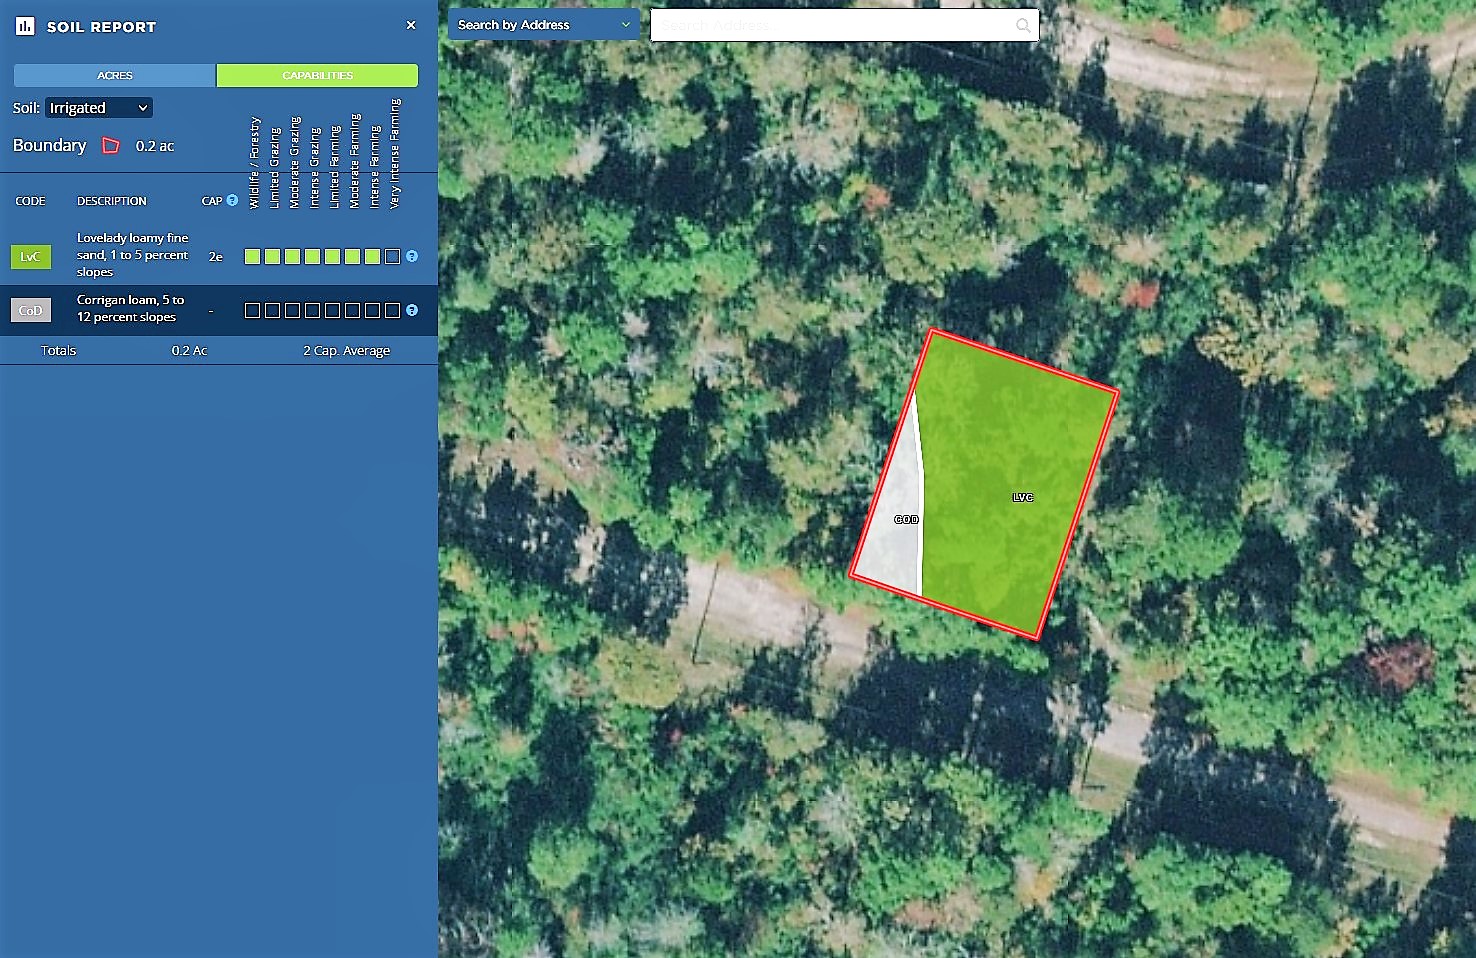Open the CAP column help icon
Image resolution: width=1476 pixels, height=958 pixels.
tap(232, 200)
